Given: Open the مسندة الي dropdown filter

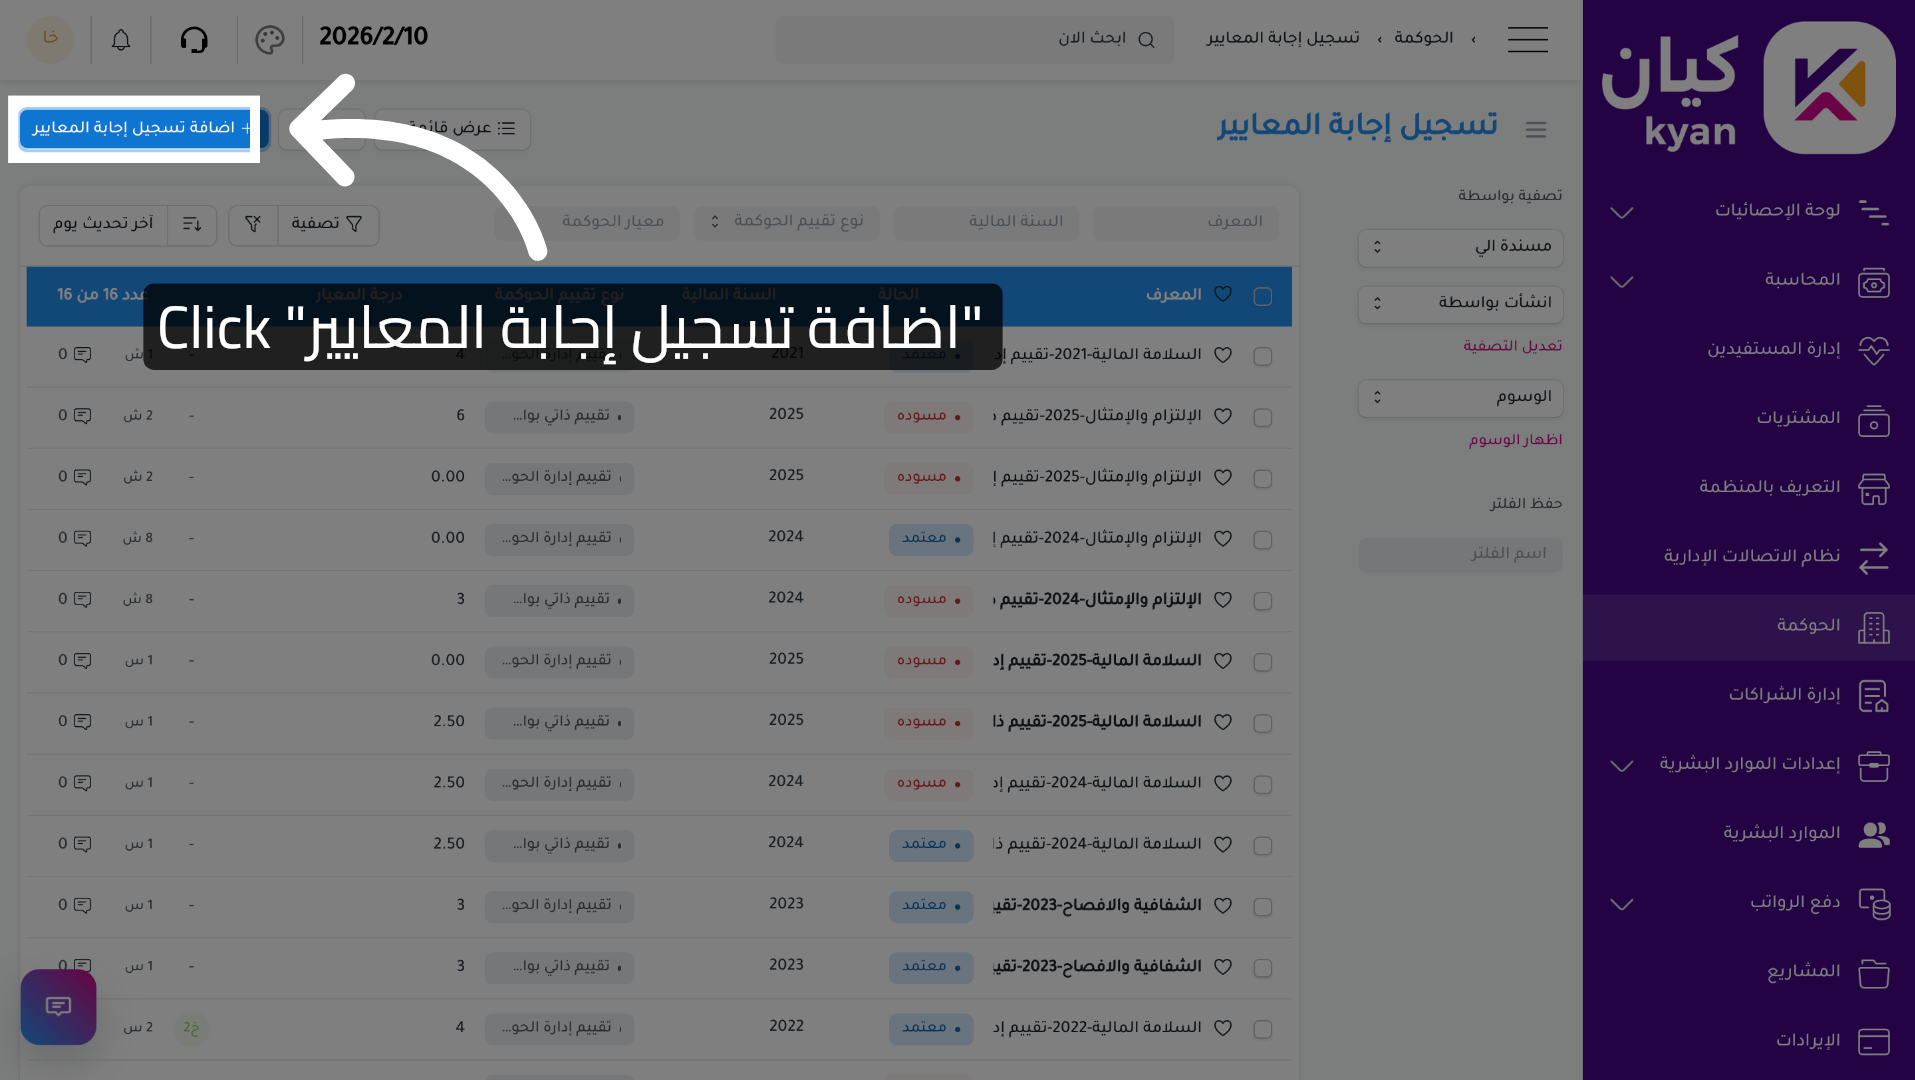Looking at the screenshot, I should (1460, 247).
